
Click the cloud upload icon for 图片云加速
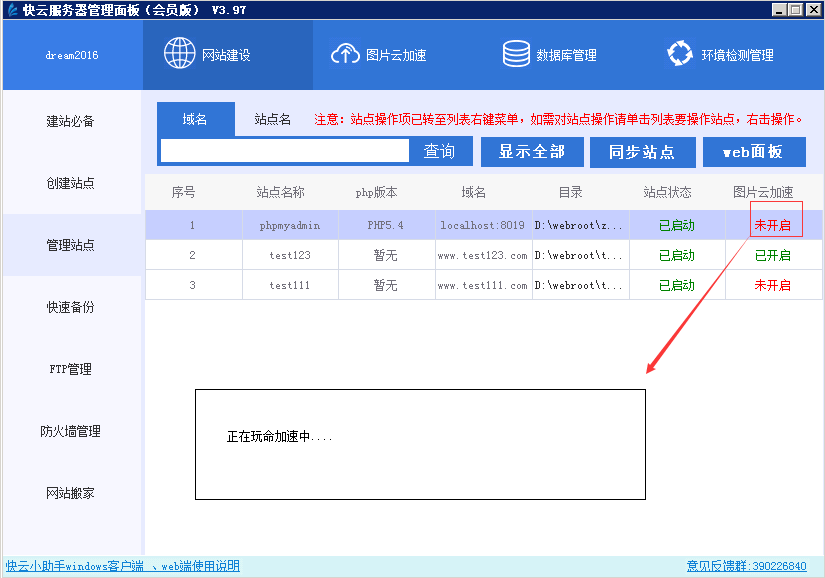click(345, 54)
